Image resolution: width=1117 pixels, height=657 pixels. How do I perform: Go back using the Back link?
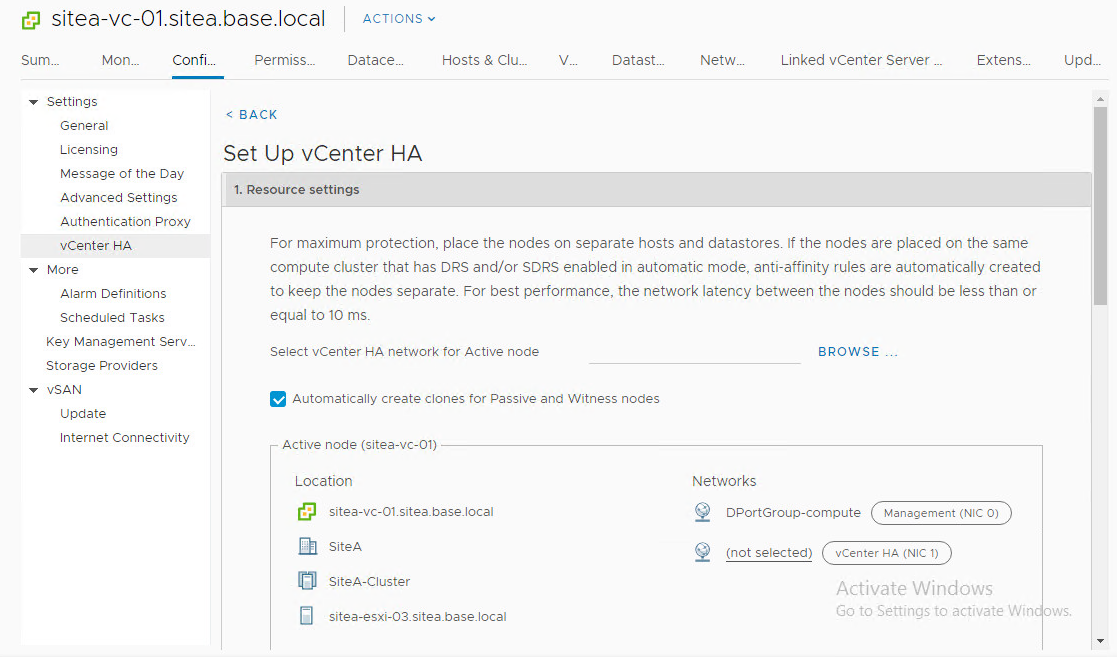[251, 115]
